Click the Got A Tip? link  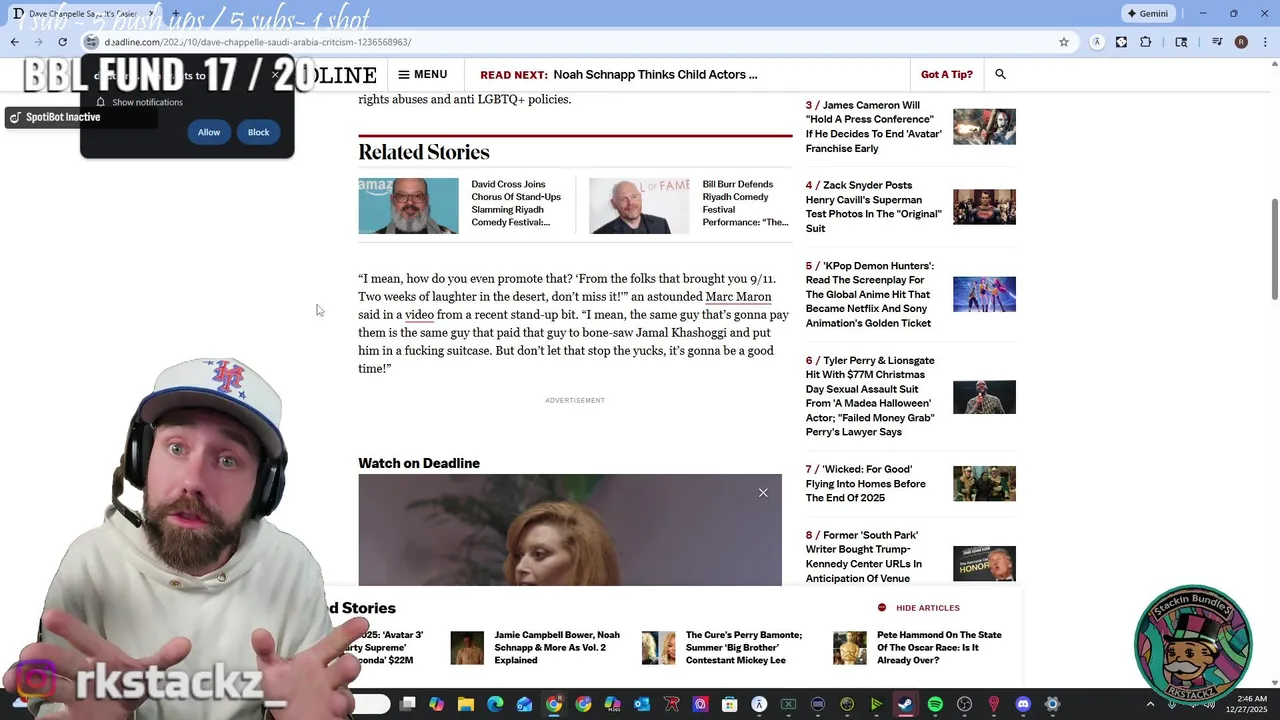point(946,74)
